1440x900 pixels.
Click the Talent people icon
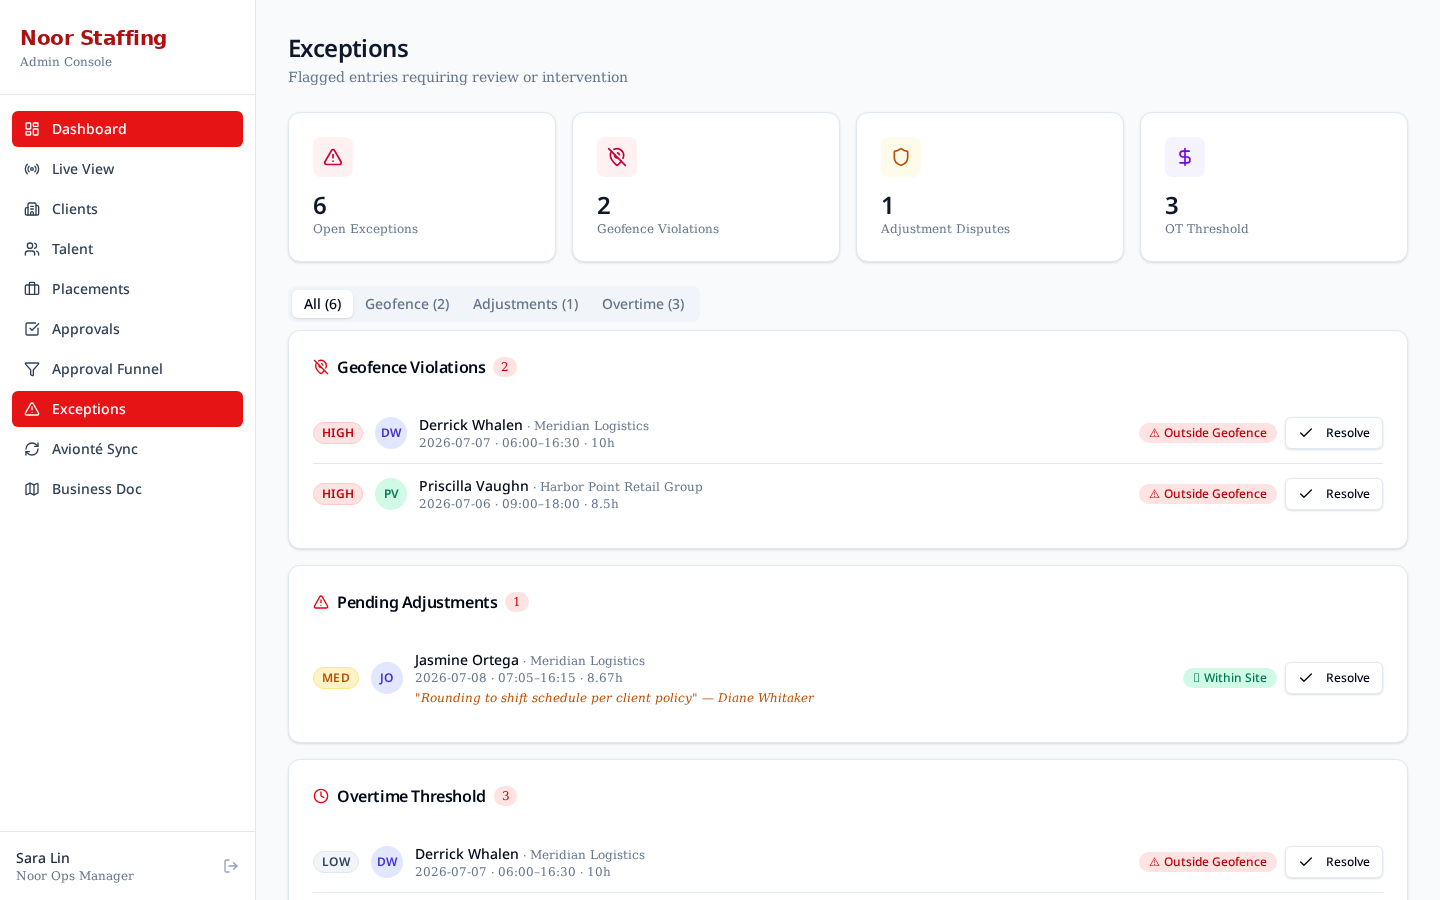tap(32, 249)
